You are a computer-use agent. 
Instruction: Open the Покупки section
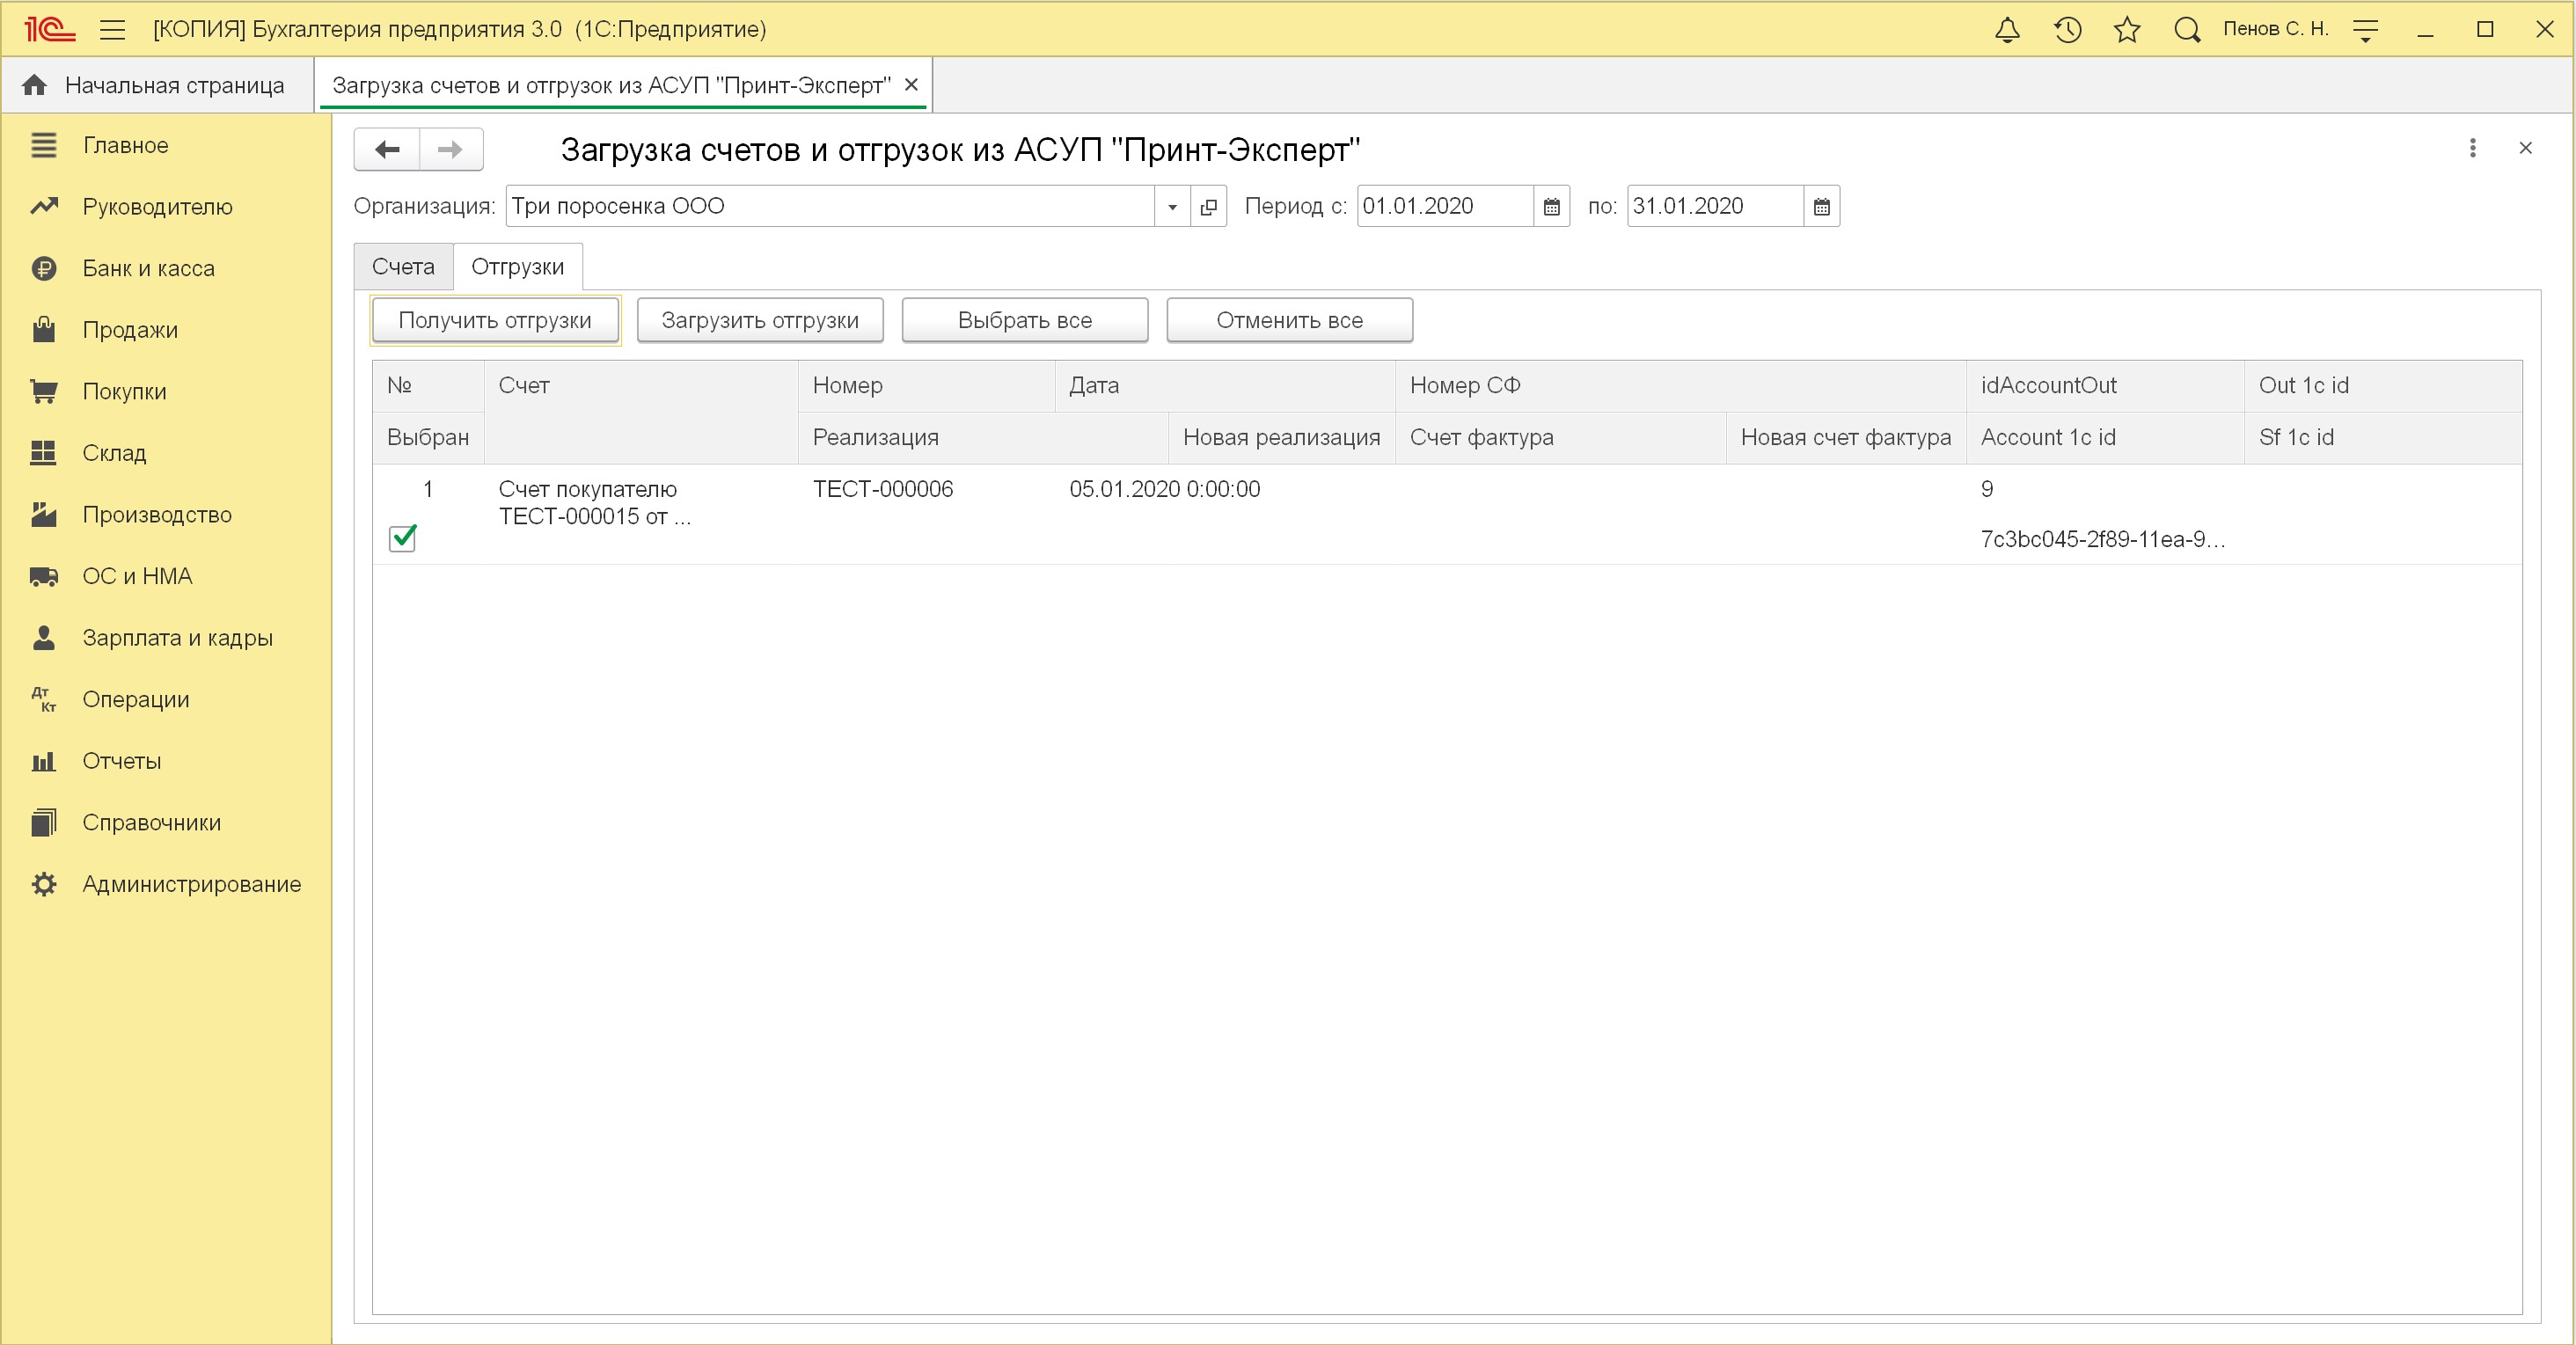pos(165,391)
